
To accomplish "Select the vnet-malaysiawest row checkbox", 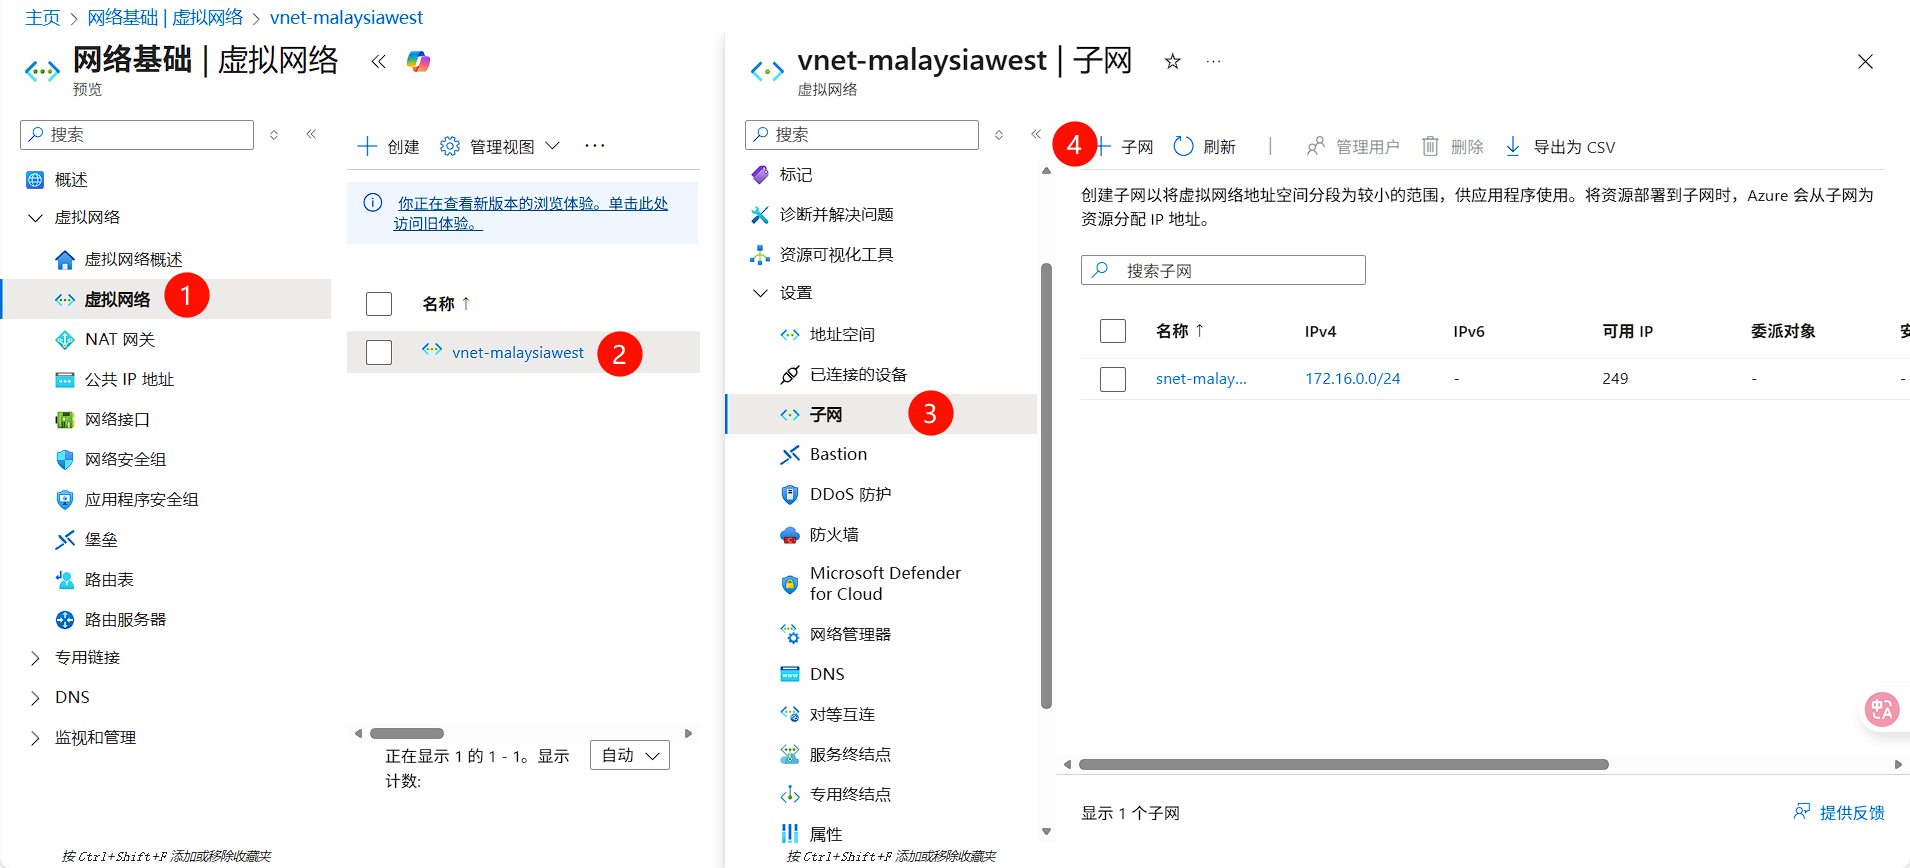I will [x=379, y=352].
